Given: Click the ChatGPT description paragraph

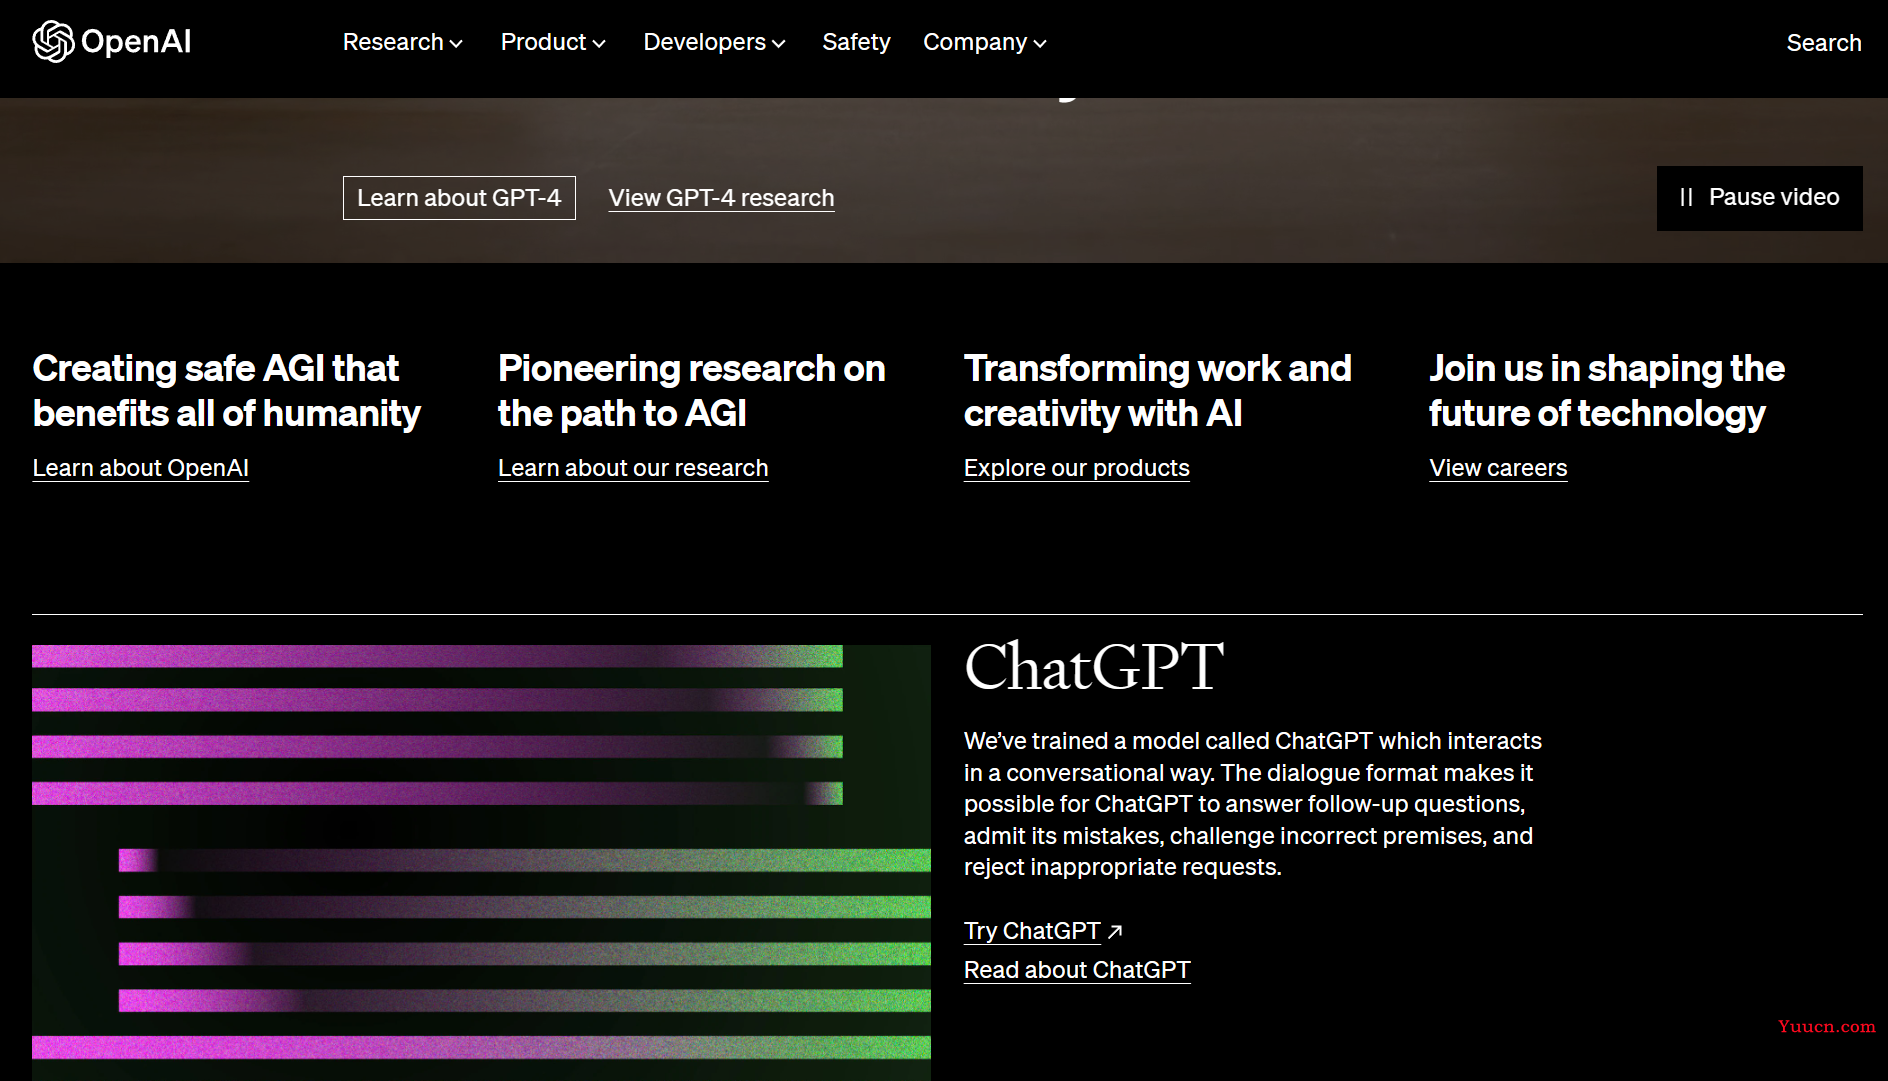Looking at the screenshot, I should pyautogui.click(x=1253, y=804).
